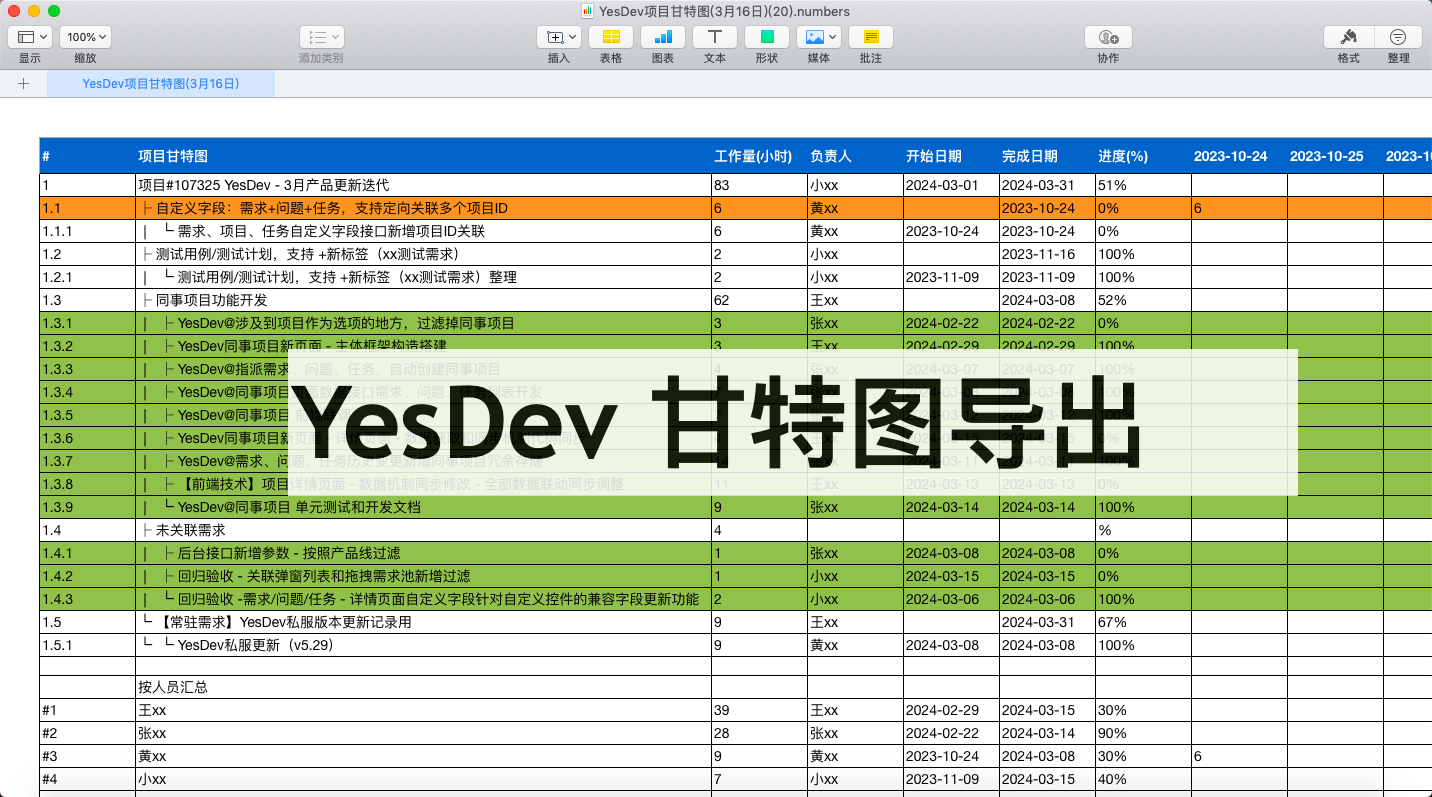Screen dimensions: 1432x797
Task: Click the value 6 under 2023-10-24 in row 1.1
Action: point(1239,208)
